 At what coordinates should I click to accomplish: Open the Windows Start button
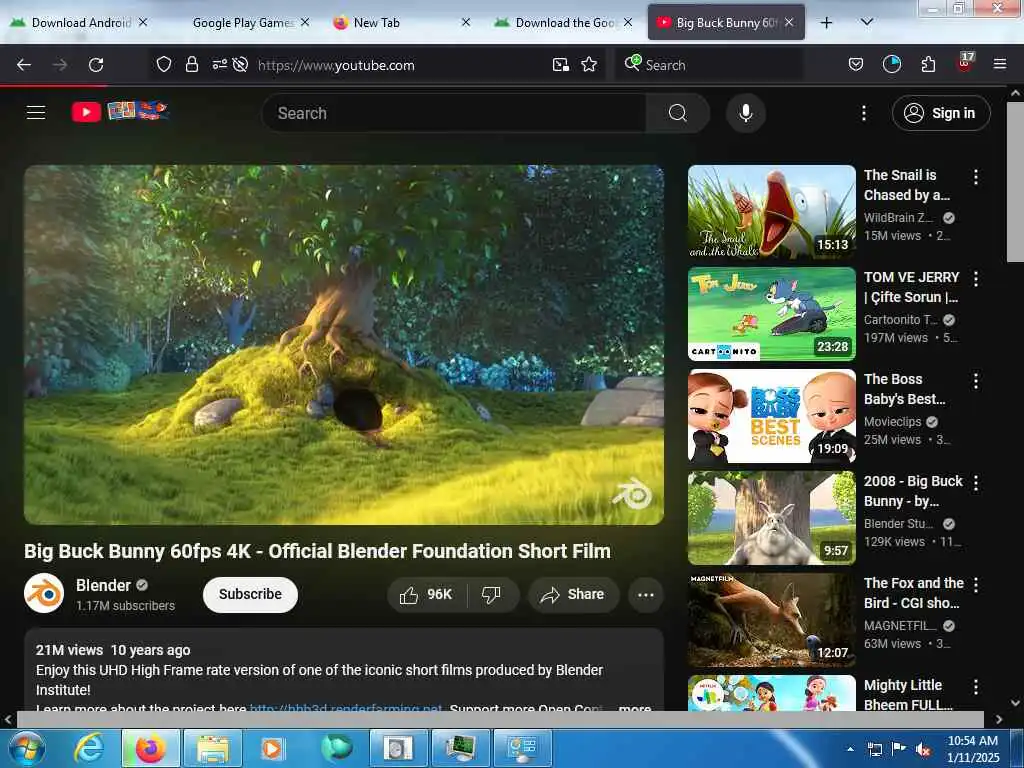pos(26,748)
